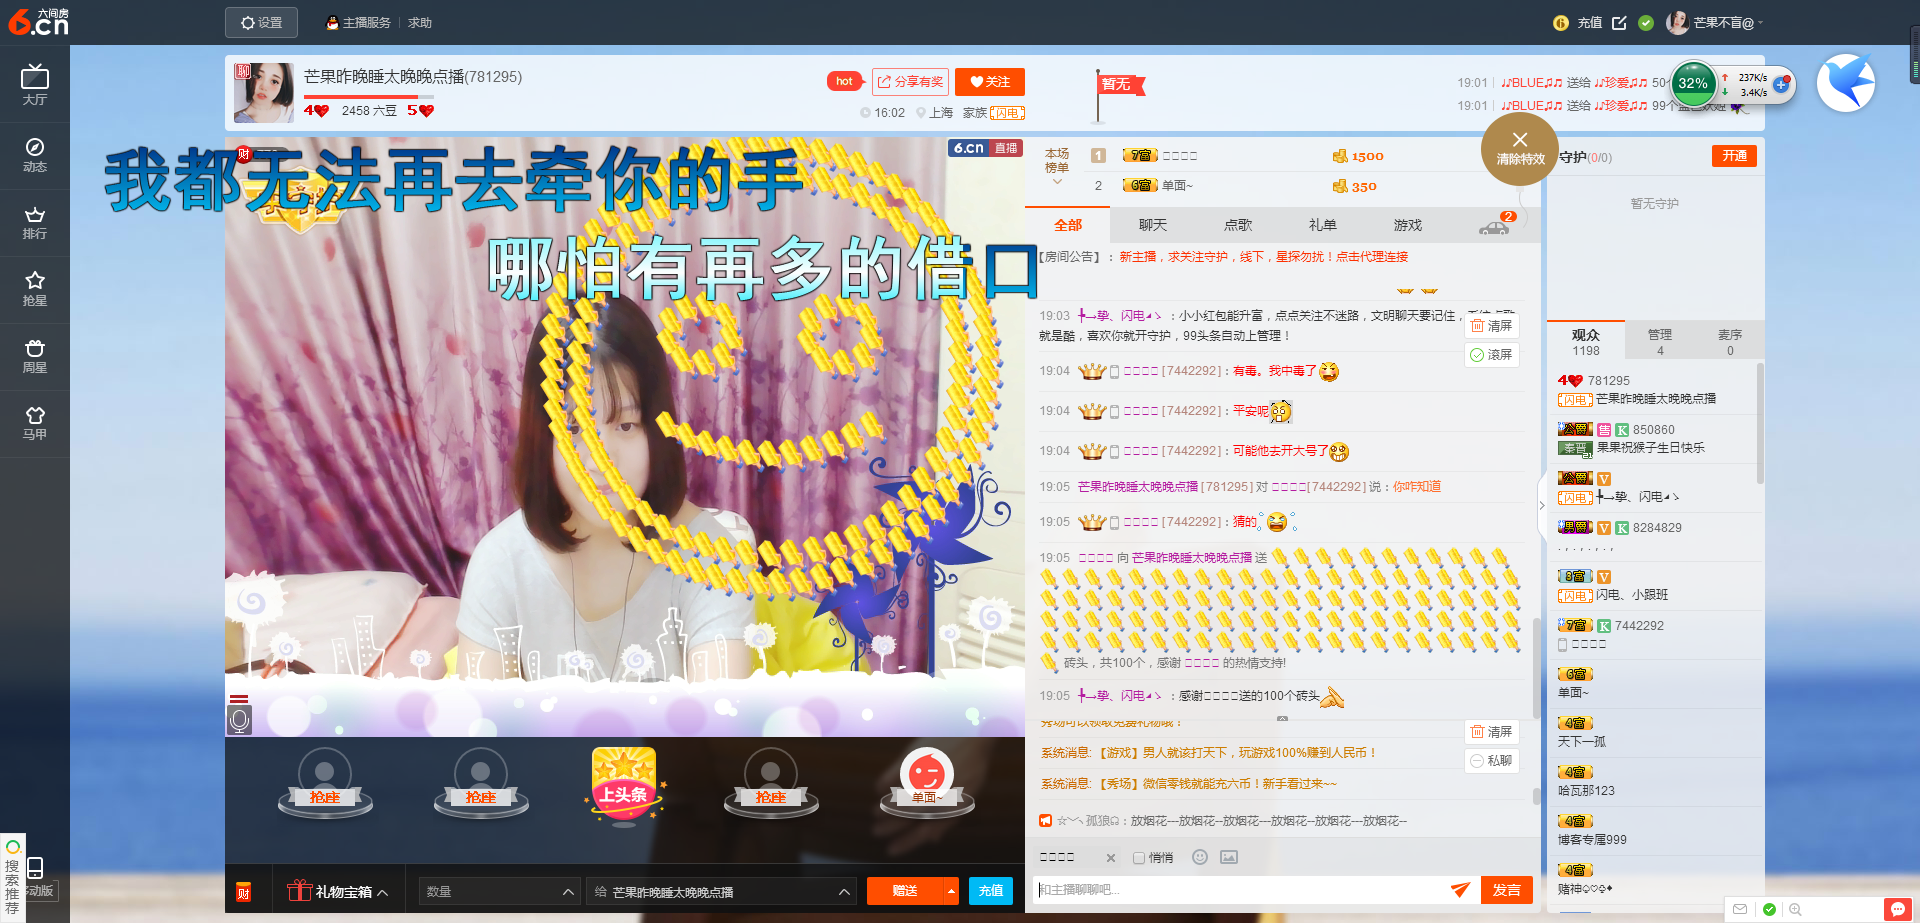This screenshot has width=1920, height=923.
Task: Click the 开通 guardian button
Action: pyautogui.click(x=1734, y=156)
